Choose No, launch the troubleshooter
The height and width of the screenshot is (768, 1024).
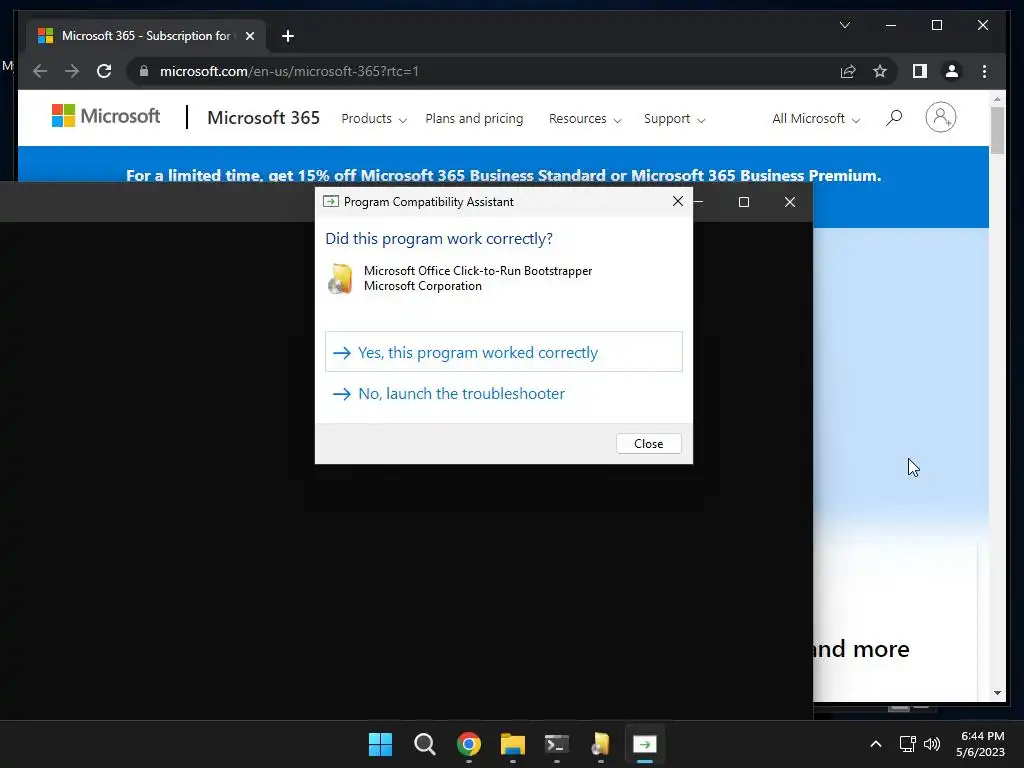[x=504, y=394]
